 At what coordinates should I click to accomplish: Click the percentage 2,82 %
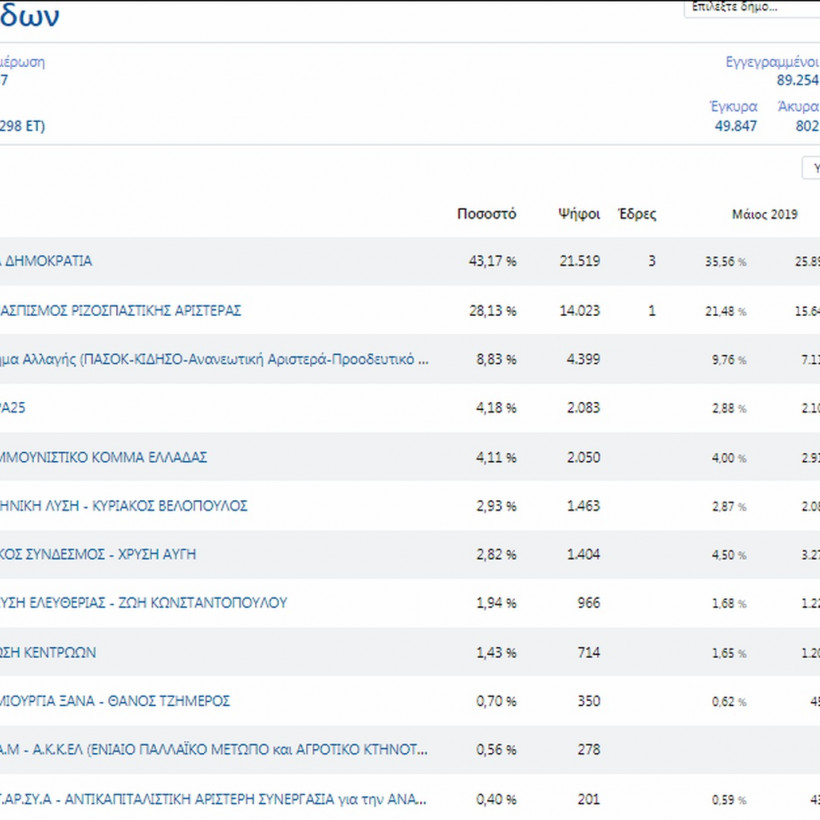tap(496, 554)
